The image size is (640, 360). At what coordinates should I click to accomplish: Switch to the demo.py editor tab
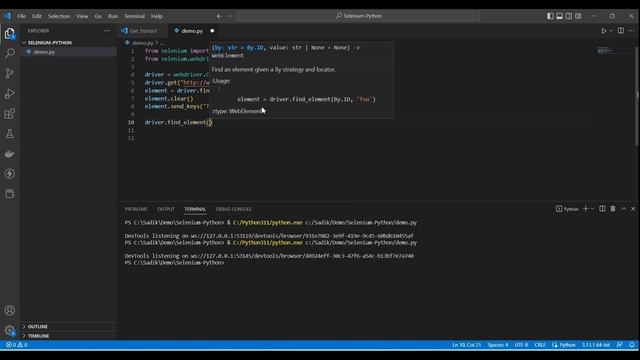tap(192, 31)
